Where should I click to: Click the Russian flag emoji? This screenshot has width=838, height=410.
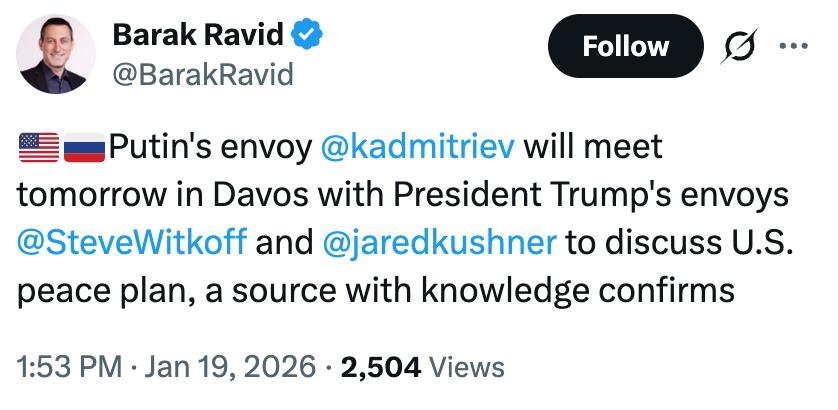84,149
